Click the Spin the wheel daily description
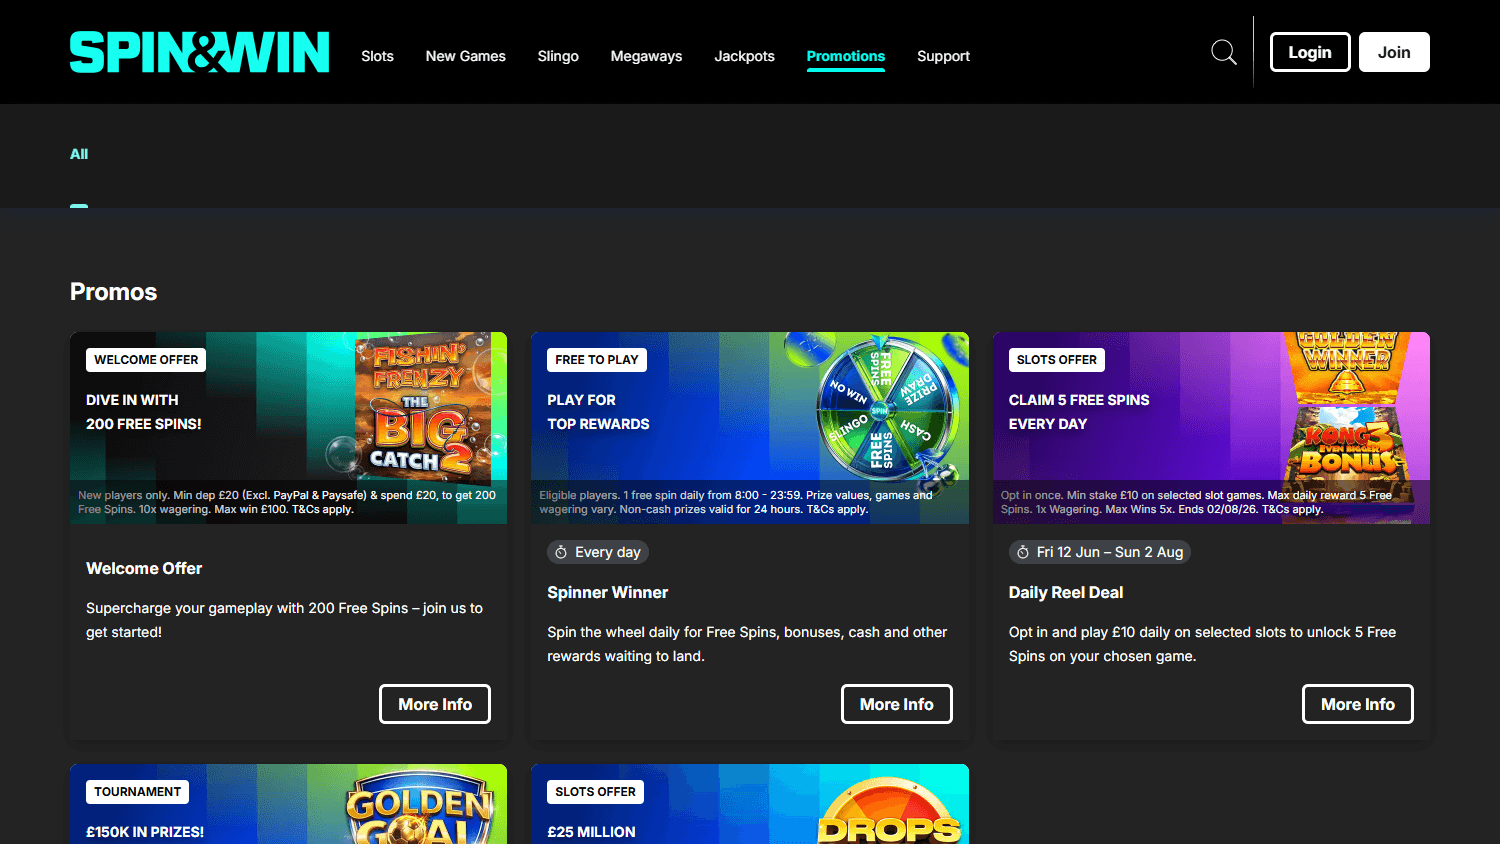The width and height of the screenshot is (1500, 844). [x=747, y=644]
